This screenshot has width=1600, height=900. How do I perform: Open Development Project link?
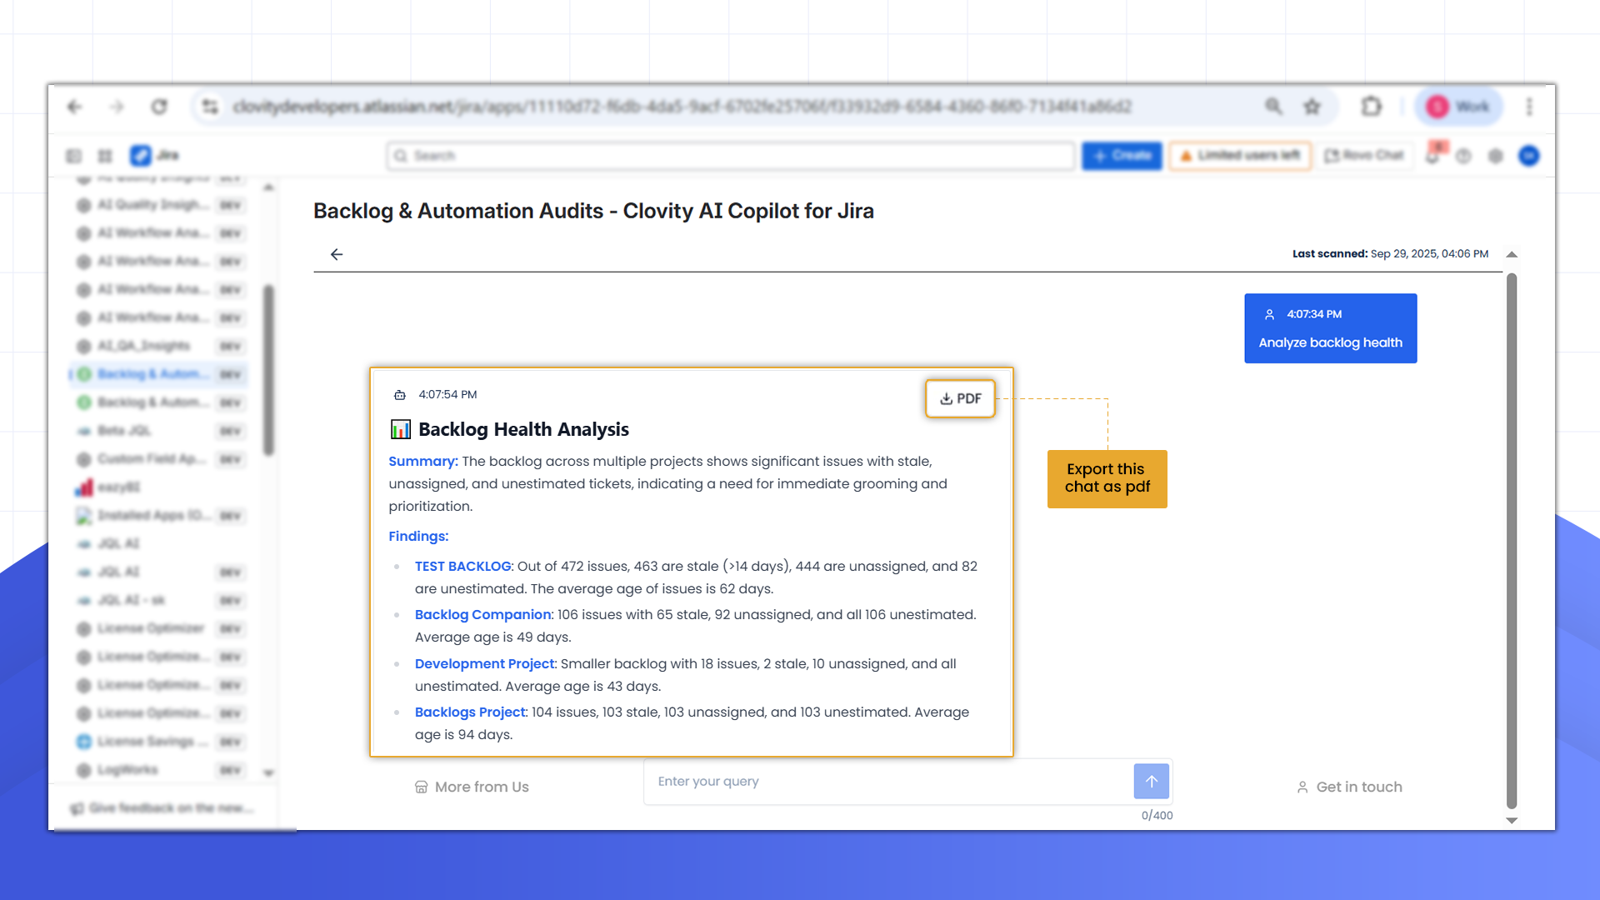click(x=485, y=664)
